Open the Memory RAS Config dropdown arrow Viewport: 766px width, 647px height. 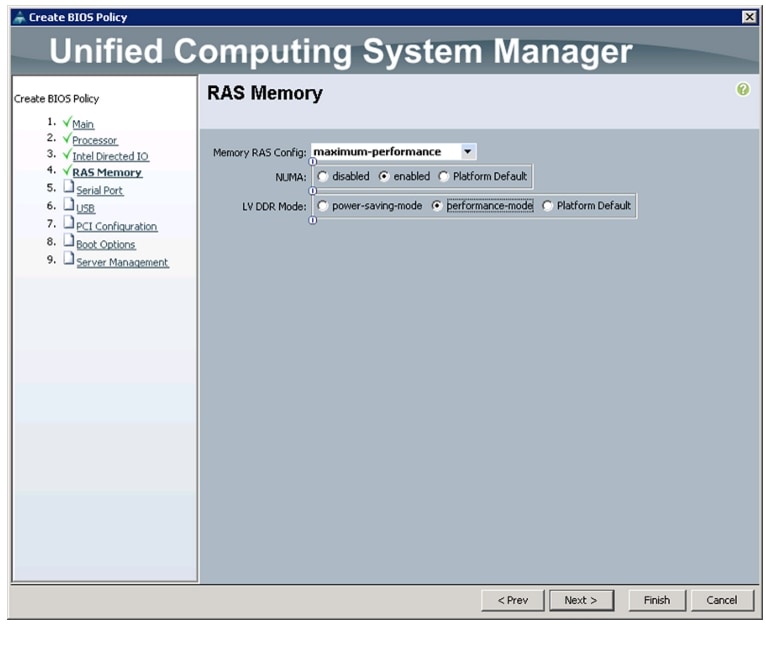pyautogui.click(x=468, y=151)
